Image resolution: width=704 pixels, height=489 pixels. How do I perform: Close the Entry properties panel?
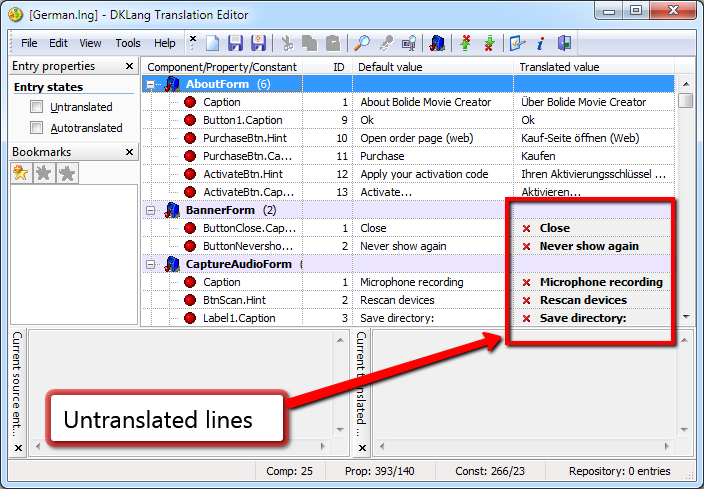(129, 67)
